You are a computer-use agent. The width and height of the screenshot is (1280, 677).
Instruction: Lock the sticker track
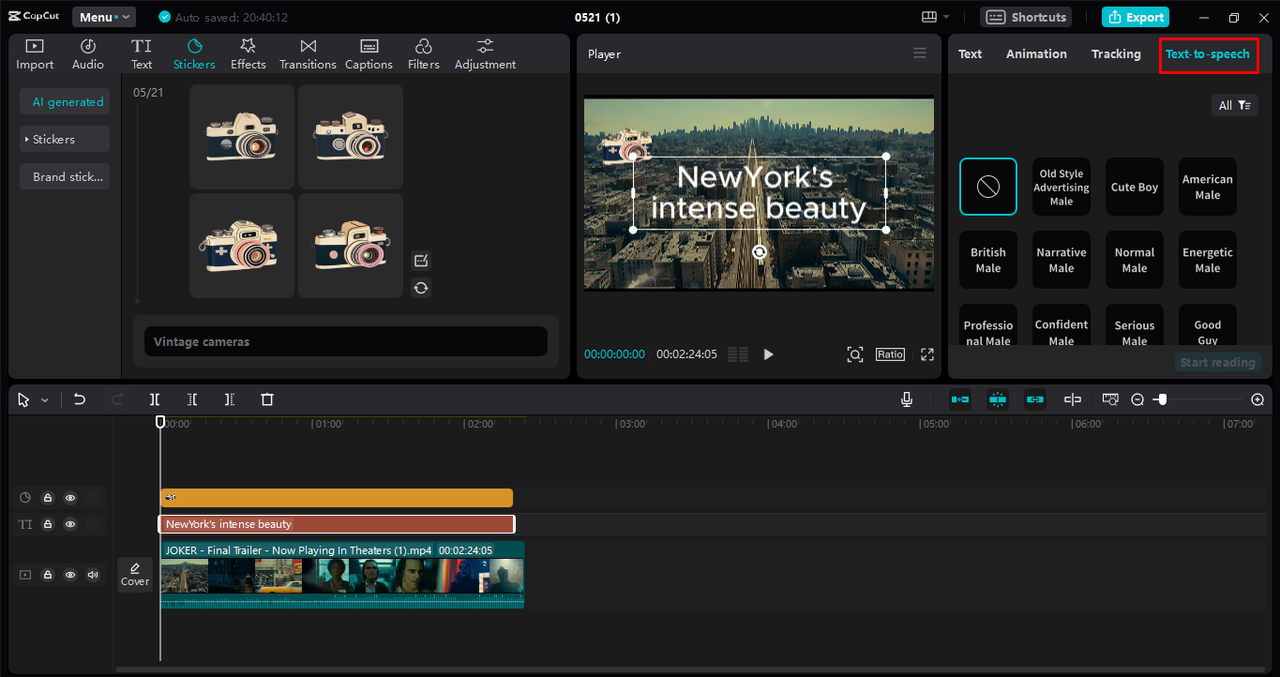pos(47,498)
